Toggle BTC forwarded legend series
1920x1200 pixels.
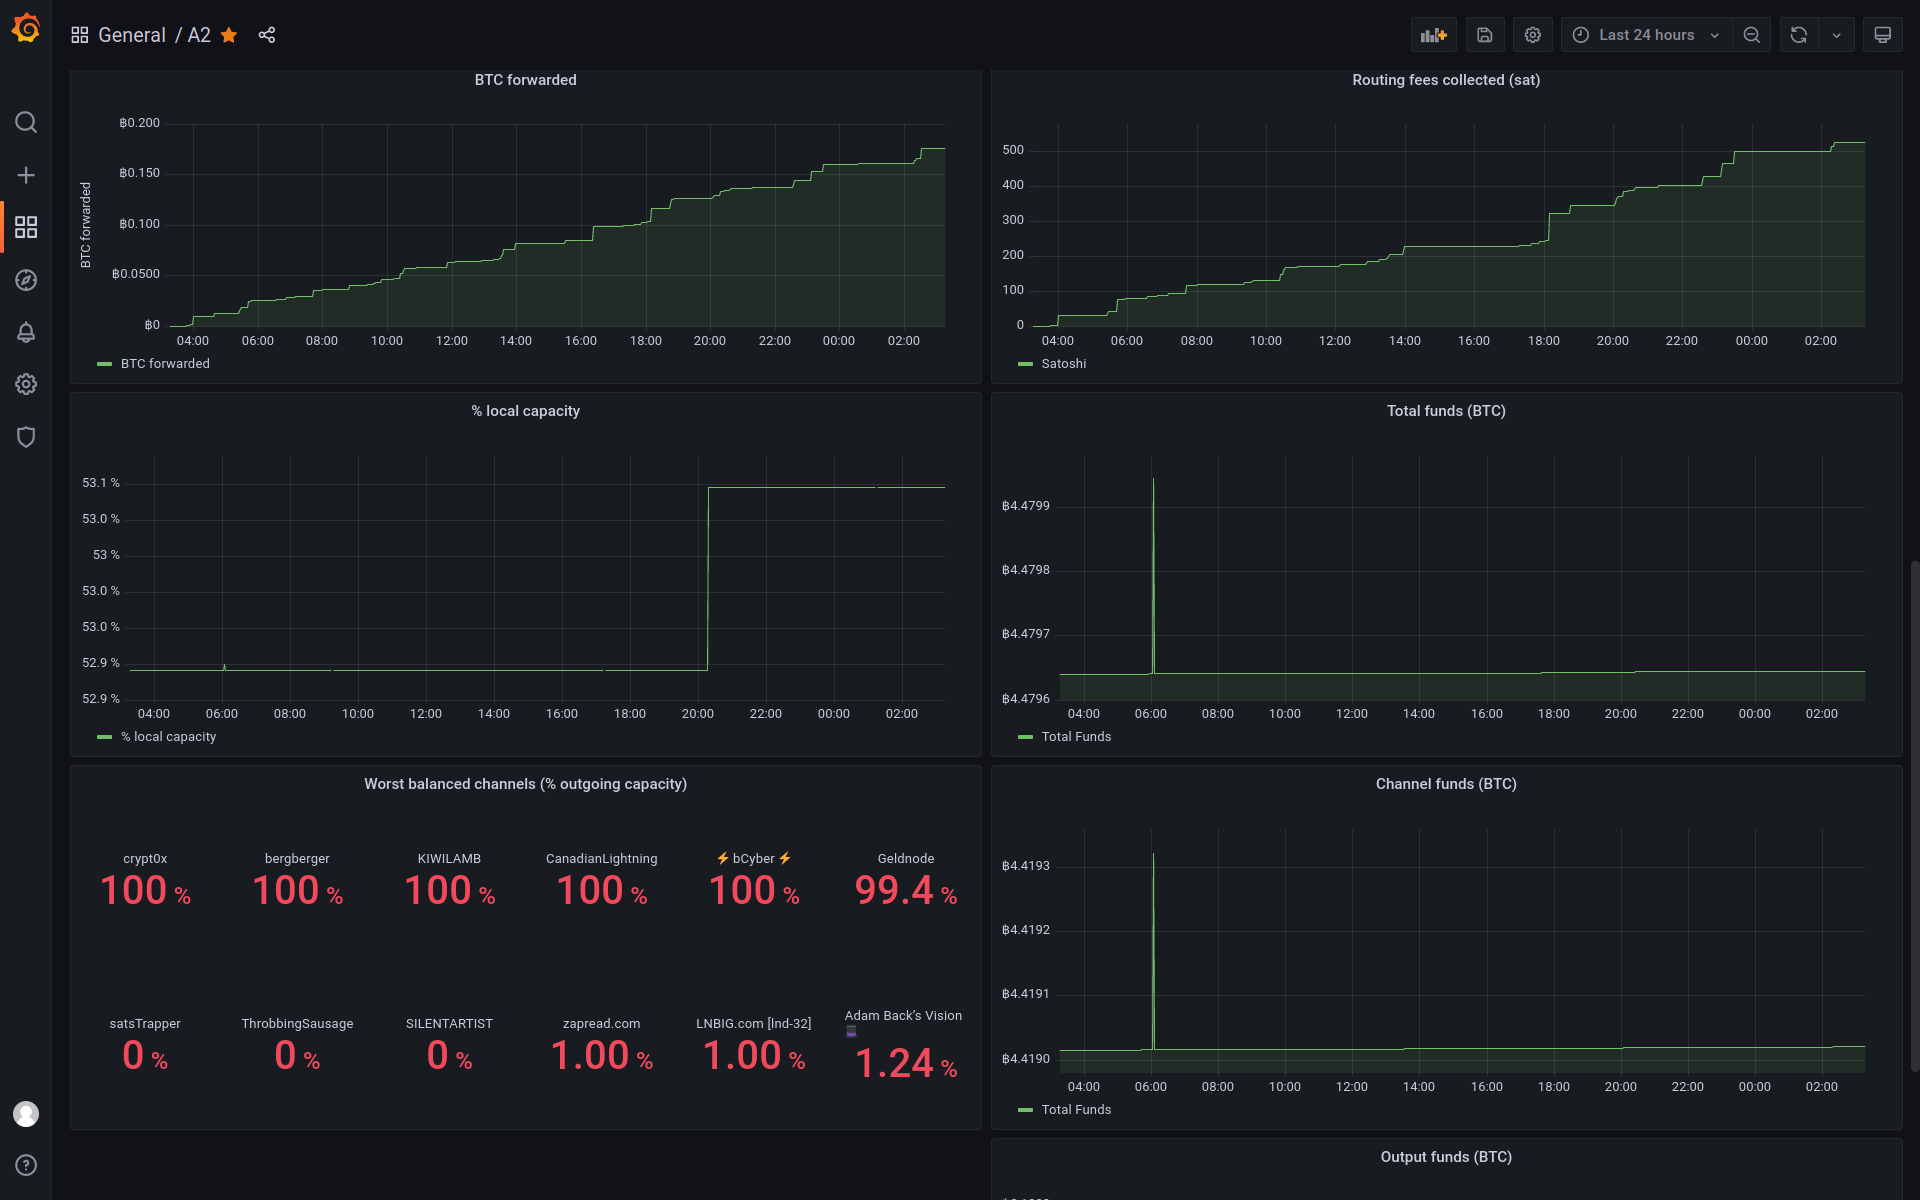(x=165, y=364)
